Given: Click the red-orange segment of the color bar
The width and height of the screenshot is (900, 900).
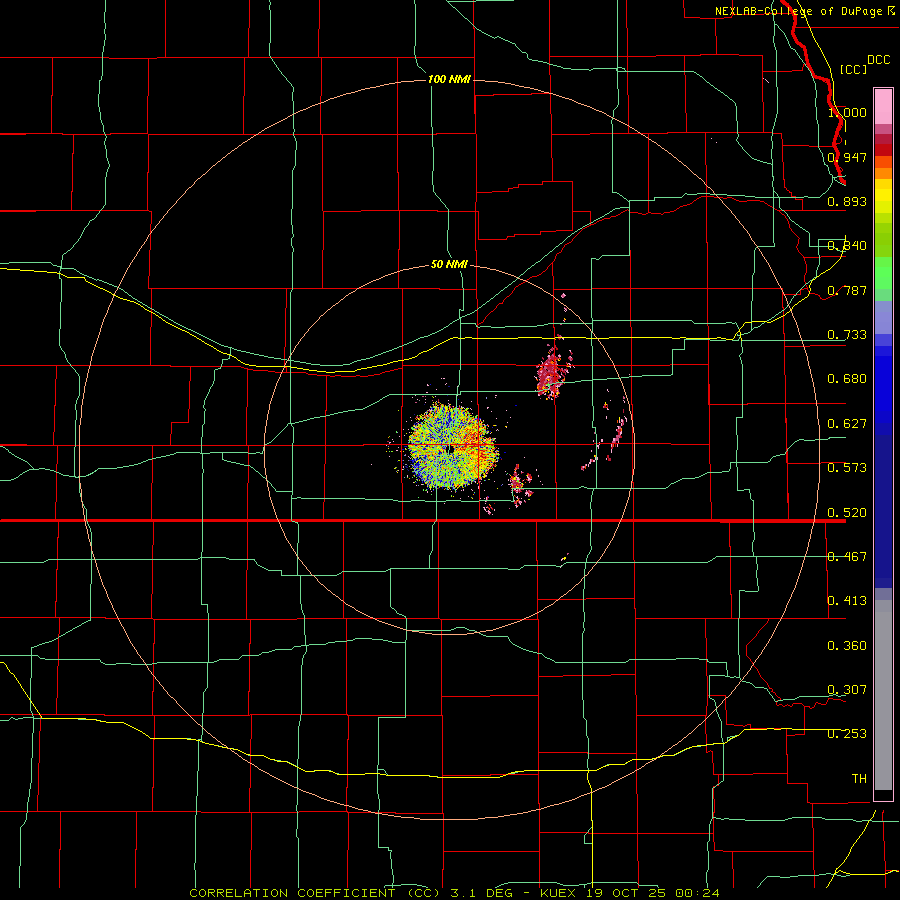Looking at the screenshot, I should 883,161.
